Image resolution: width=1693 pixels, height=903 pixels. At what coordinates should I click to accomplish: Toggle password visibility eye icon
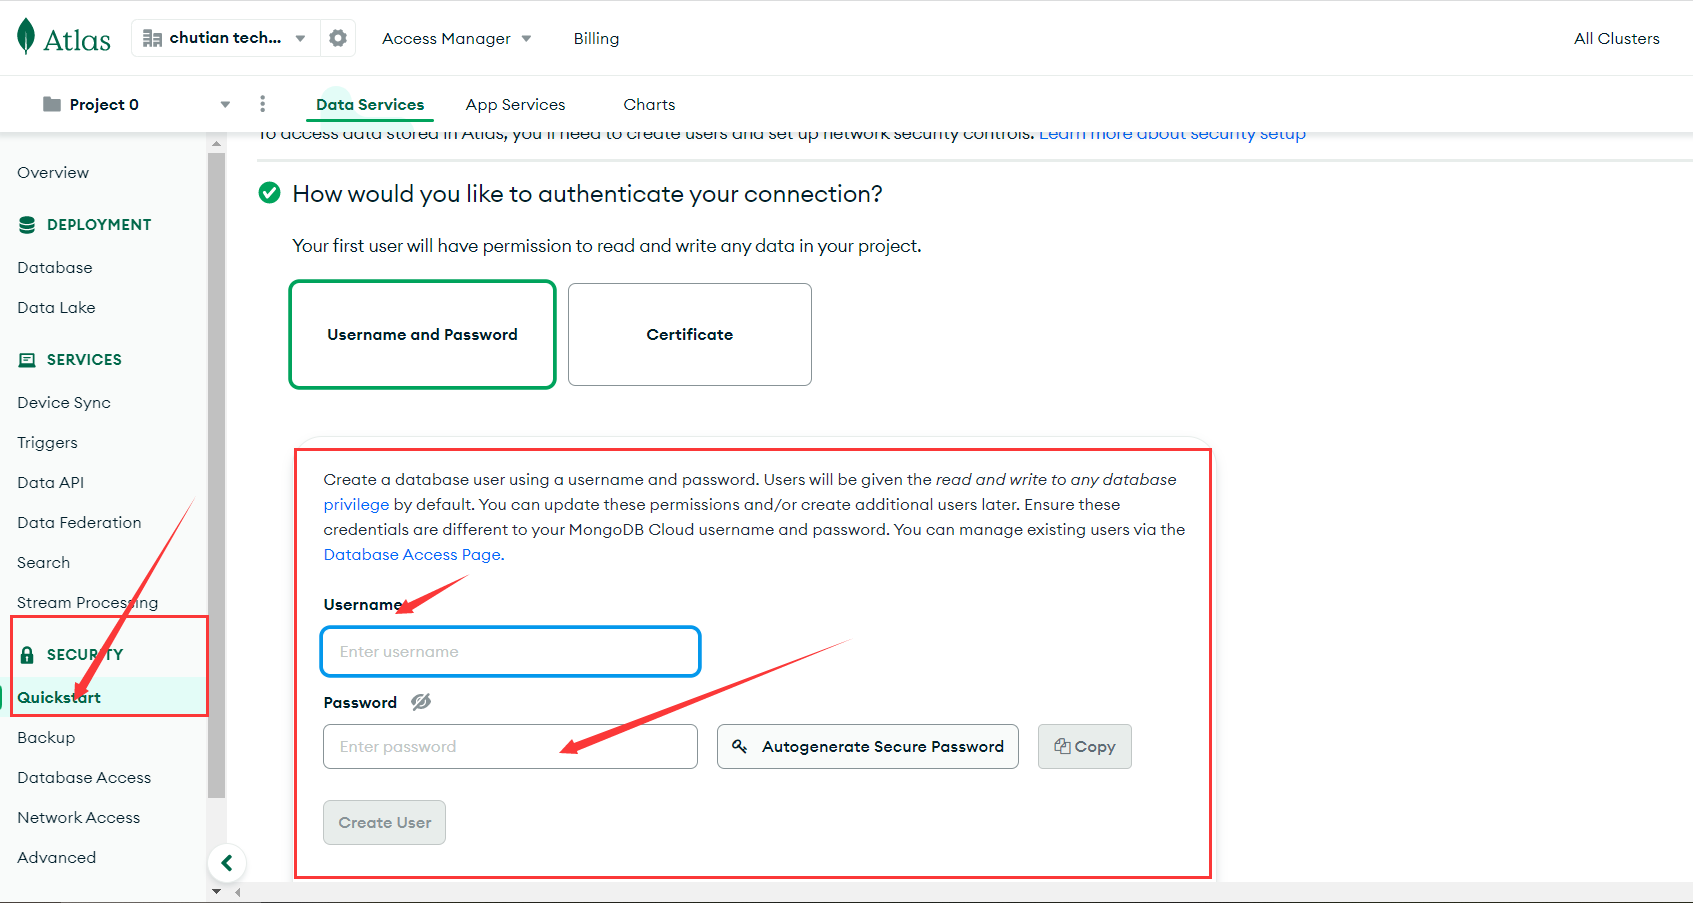[x=421, y=702]
